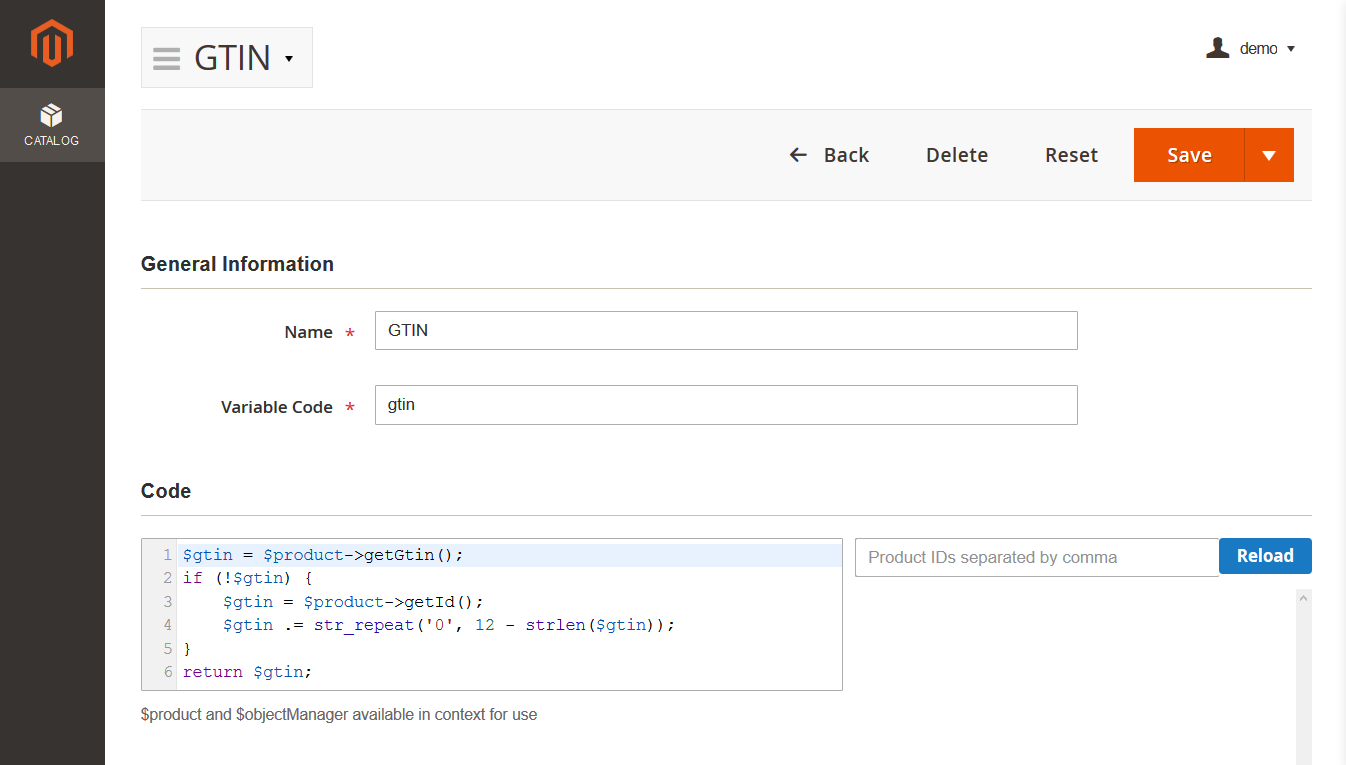Click the Delete button
Viewport: 1346px width, 765px height.
point(957,155)
